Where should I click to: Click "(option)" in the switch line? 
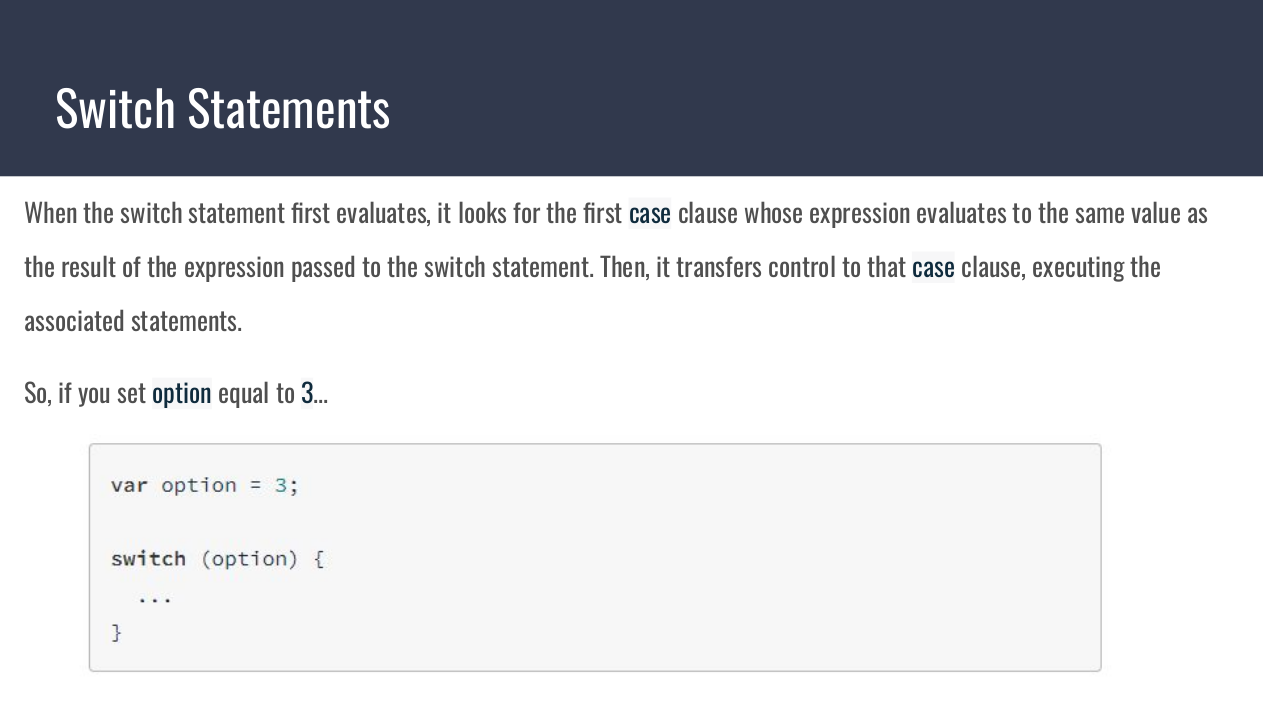(x=249, y=559)
